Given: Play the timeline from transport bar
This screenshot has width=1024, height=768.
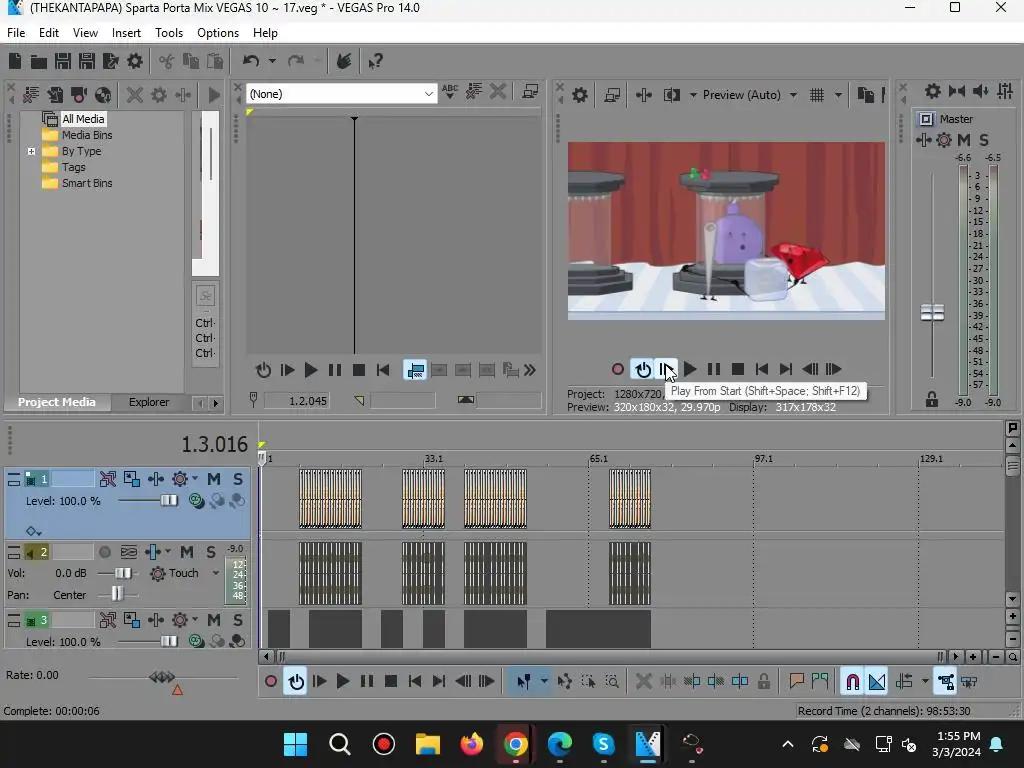Looking at the screenshot, I should point(343,682).
